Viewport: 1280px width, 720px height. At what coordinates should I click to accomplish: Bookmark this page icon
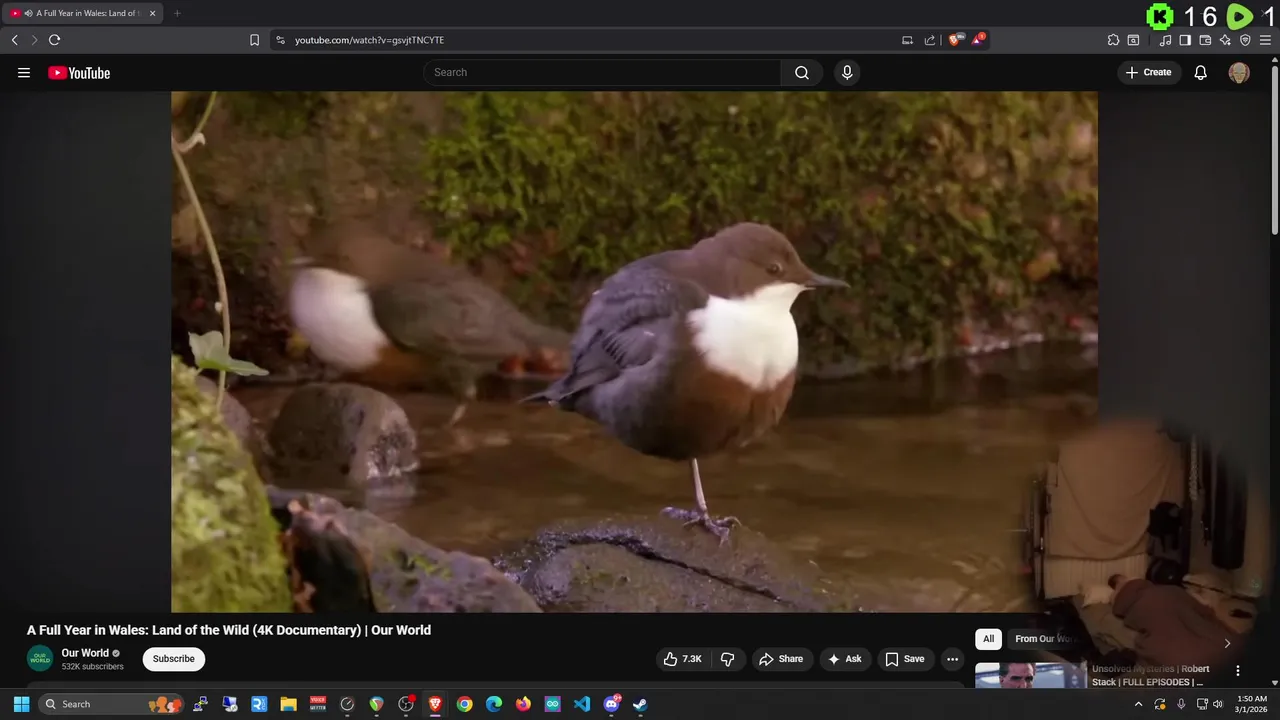(254, 40)
